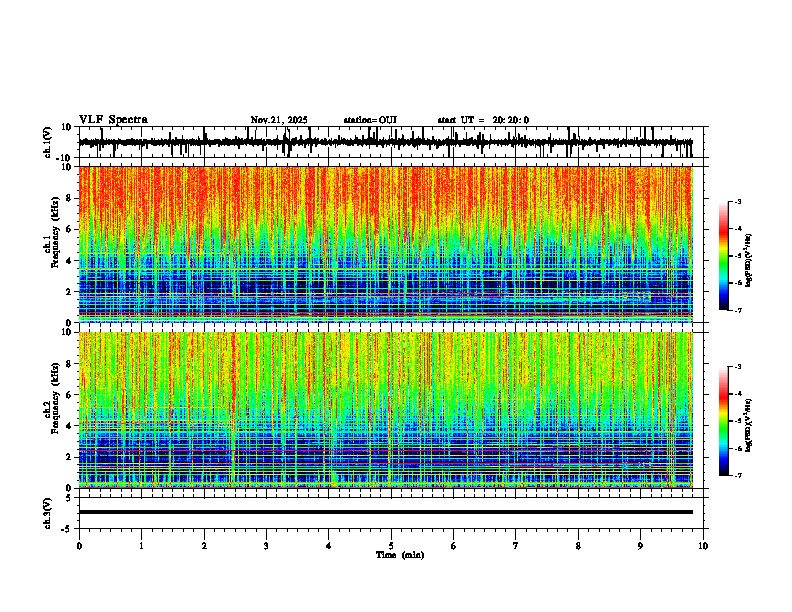Click the "-5" tick on ch.3(V) axis
Image resolution: width=792 pixels, height=612 pixels.
coord(68,529)
